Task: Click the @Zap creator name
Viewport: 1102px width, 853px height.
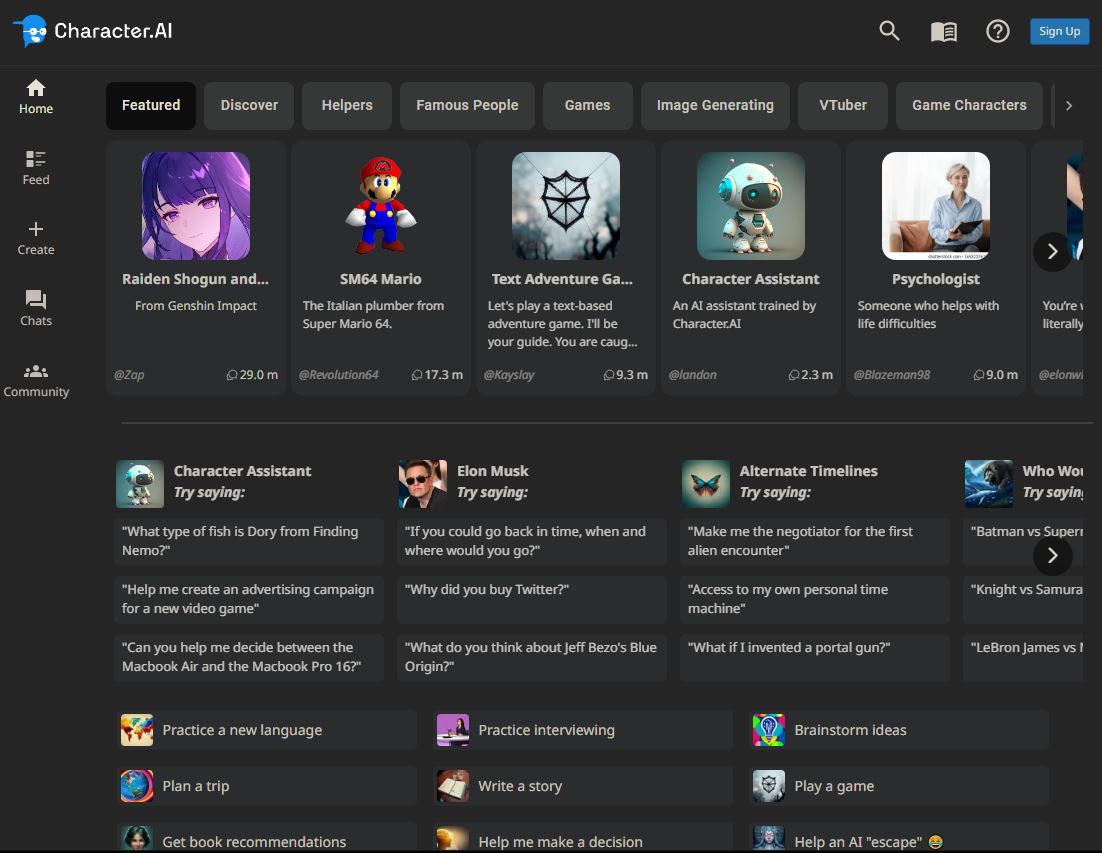Action: pos(129,375)
